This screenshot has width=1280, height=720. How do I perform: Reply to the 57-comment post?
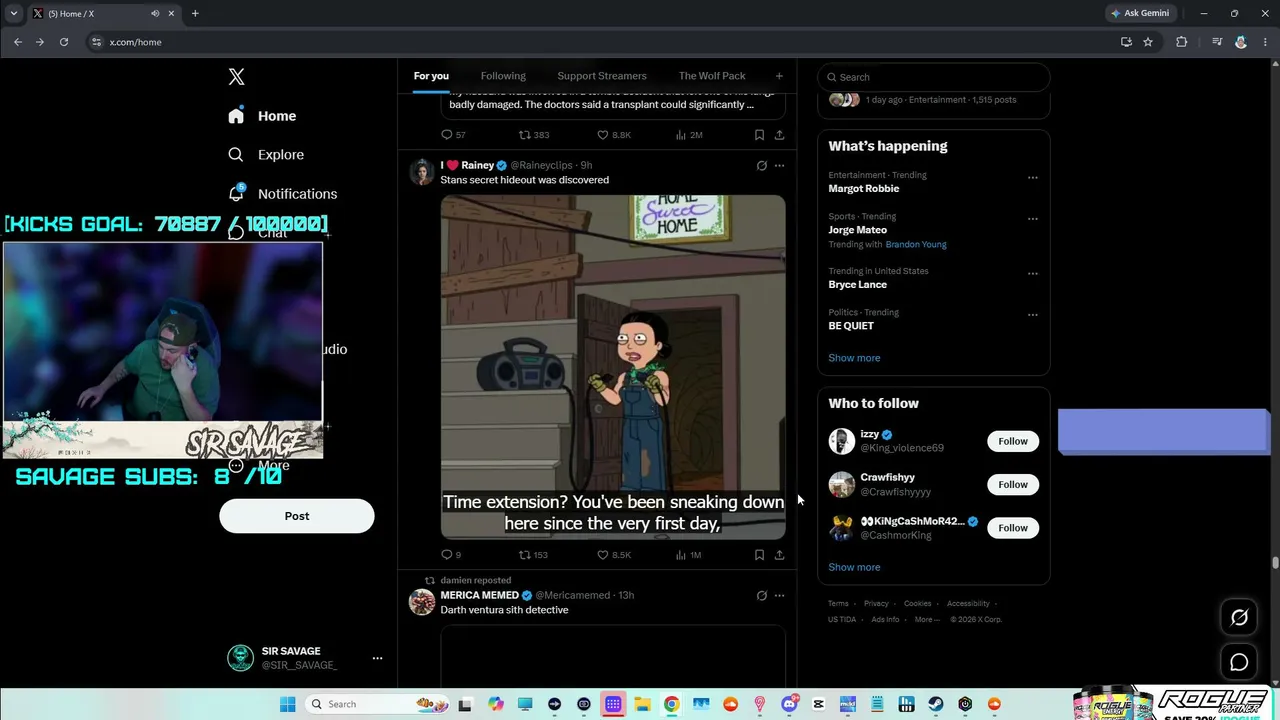pos(453,135)
